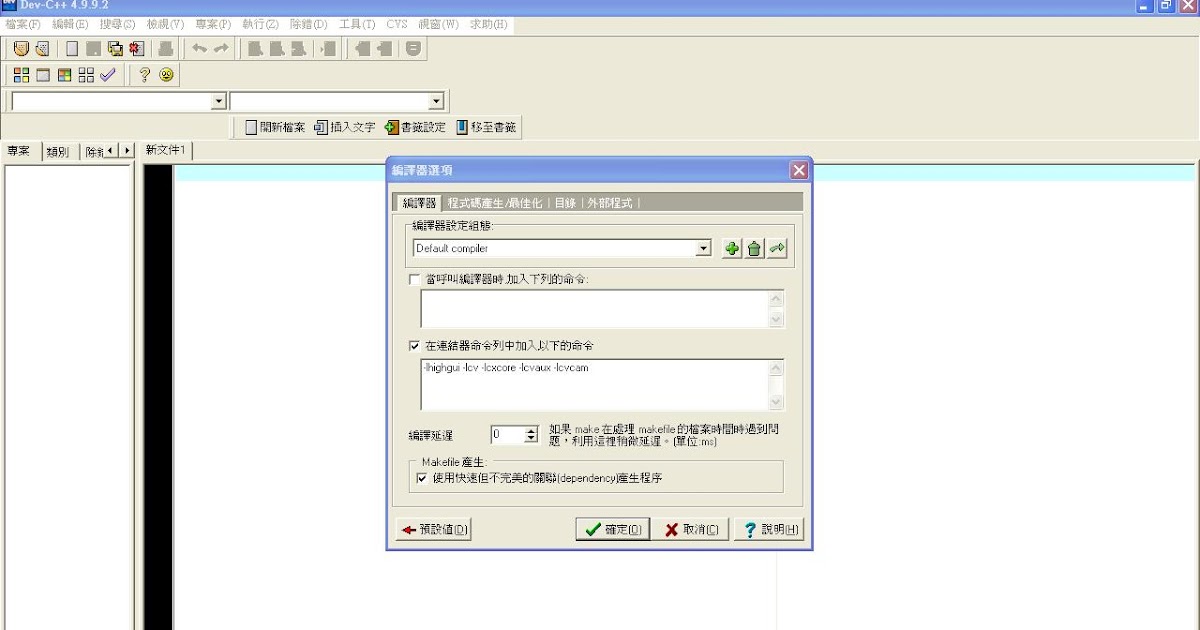Screen dimensions: 1200x630
Task: Click the first icon in the main toolbar
Action: [x=21, y=48]
